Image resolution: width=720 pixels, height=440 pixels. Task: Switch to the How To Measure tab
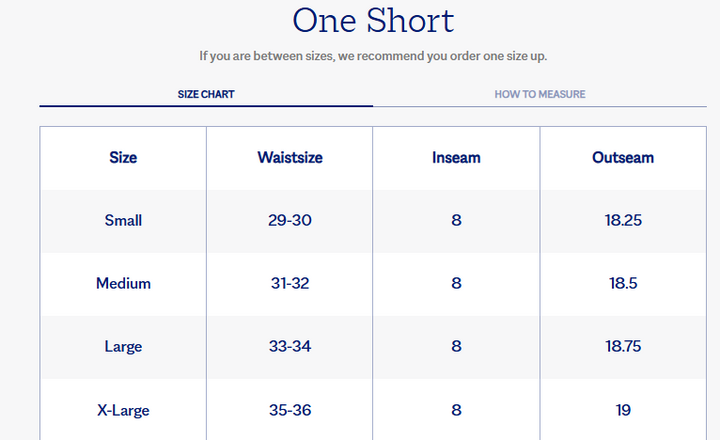coord(540,94)
